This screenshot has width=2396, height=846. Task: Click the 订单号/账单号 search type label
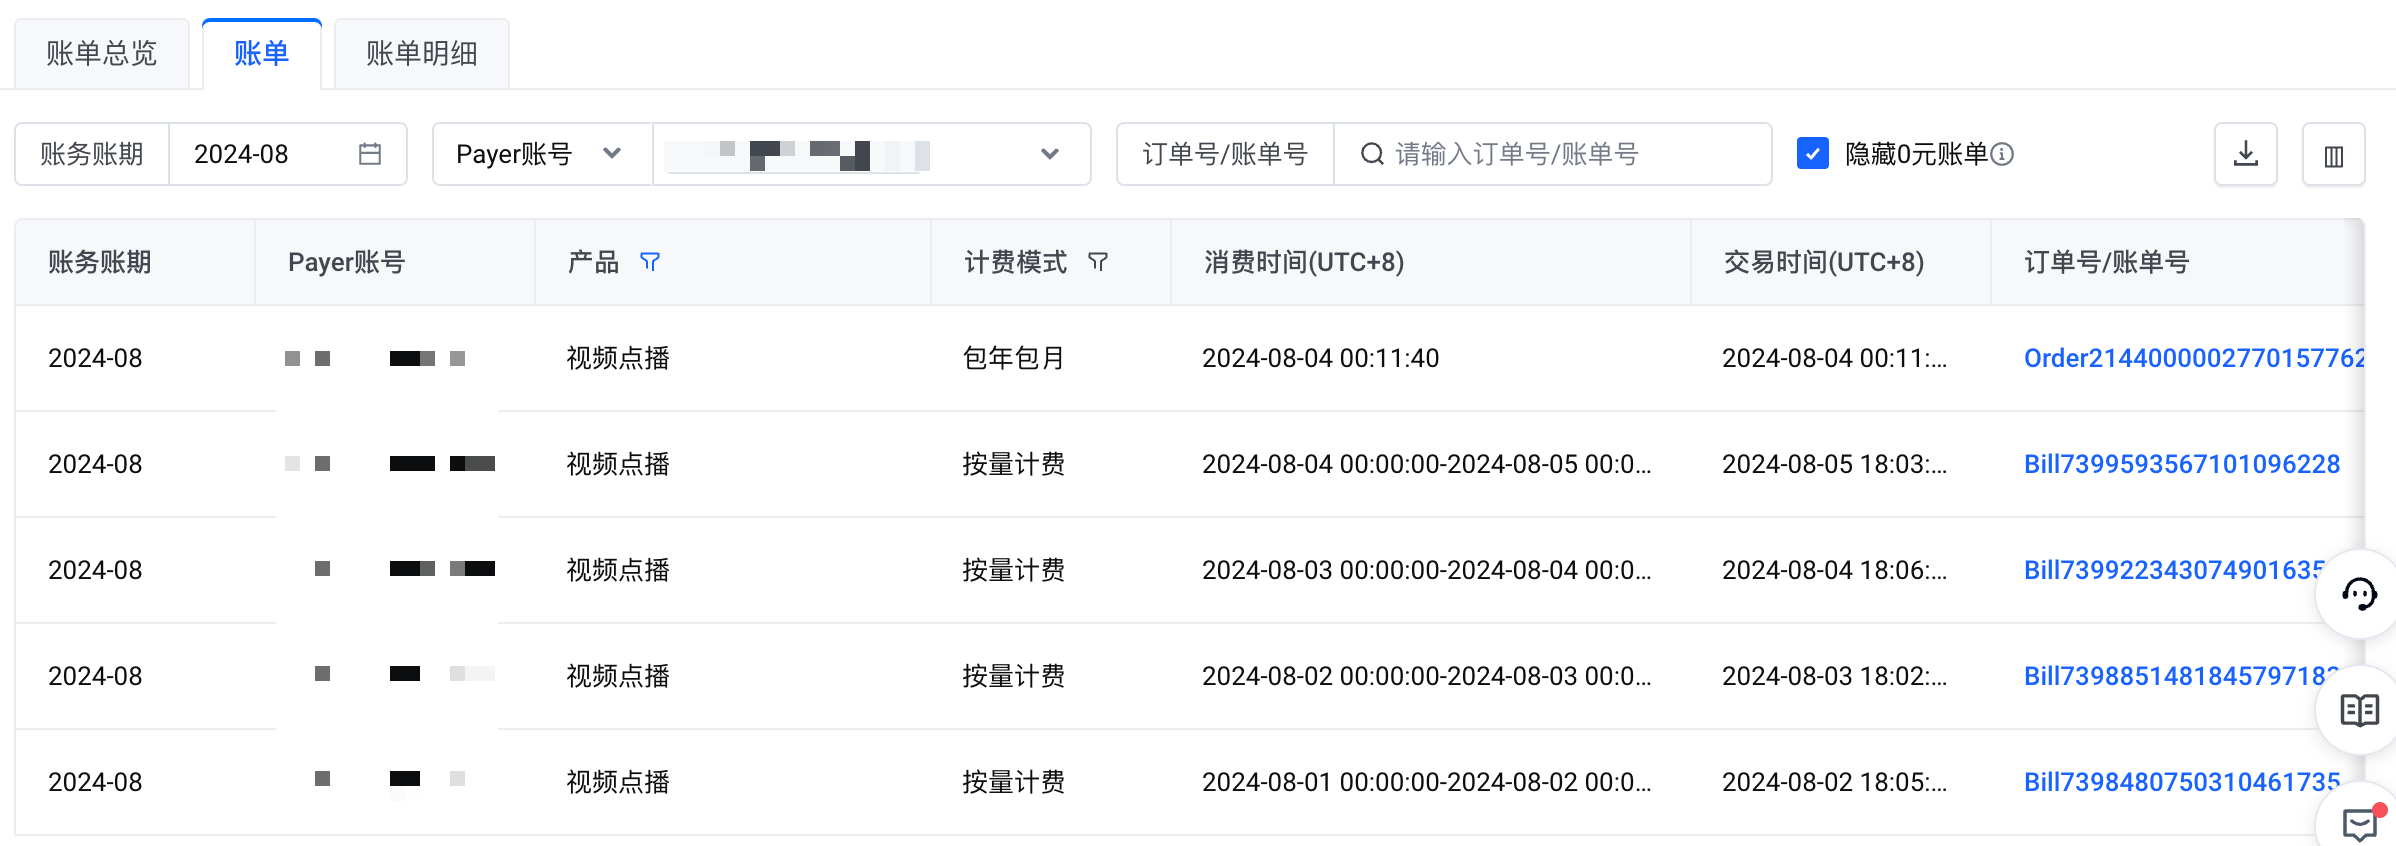pyautogui.click(x=1225, y=154)
